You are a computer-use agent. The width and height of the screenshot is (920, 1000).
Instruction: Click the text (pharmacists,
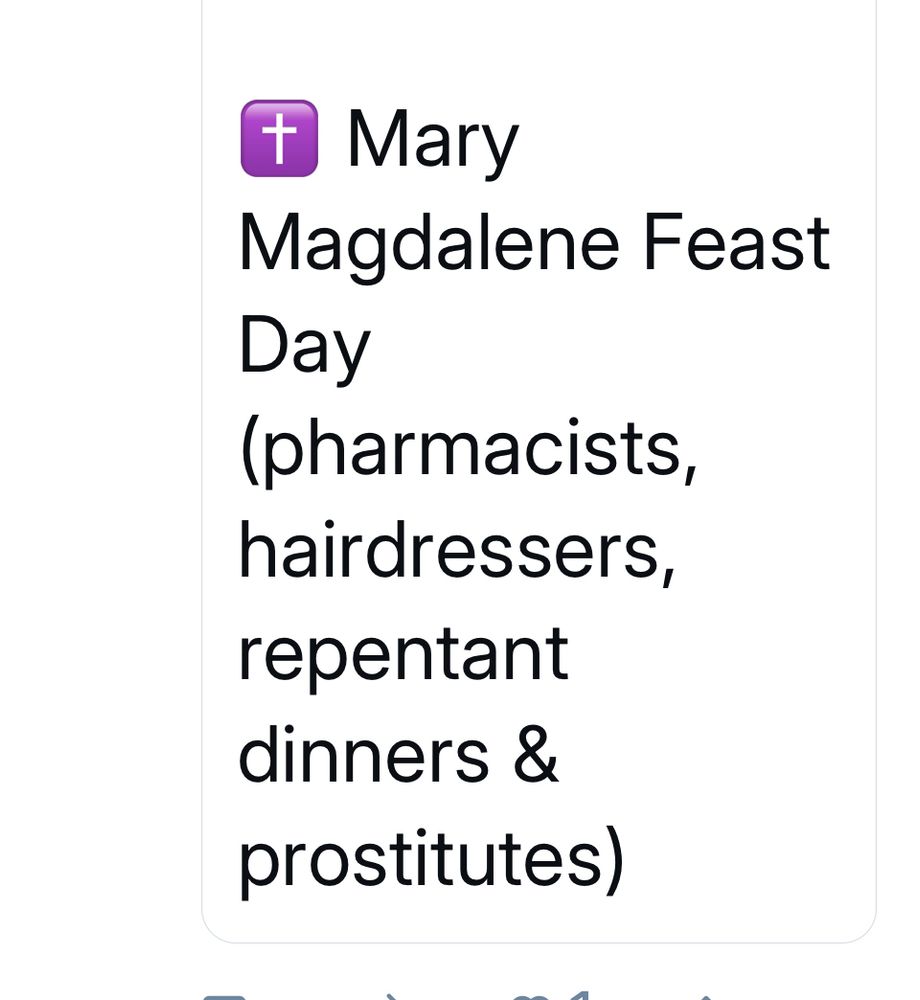point(469,452)
